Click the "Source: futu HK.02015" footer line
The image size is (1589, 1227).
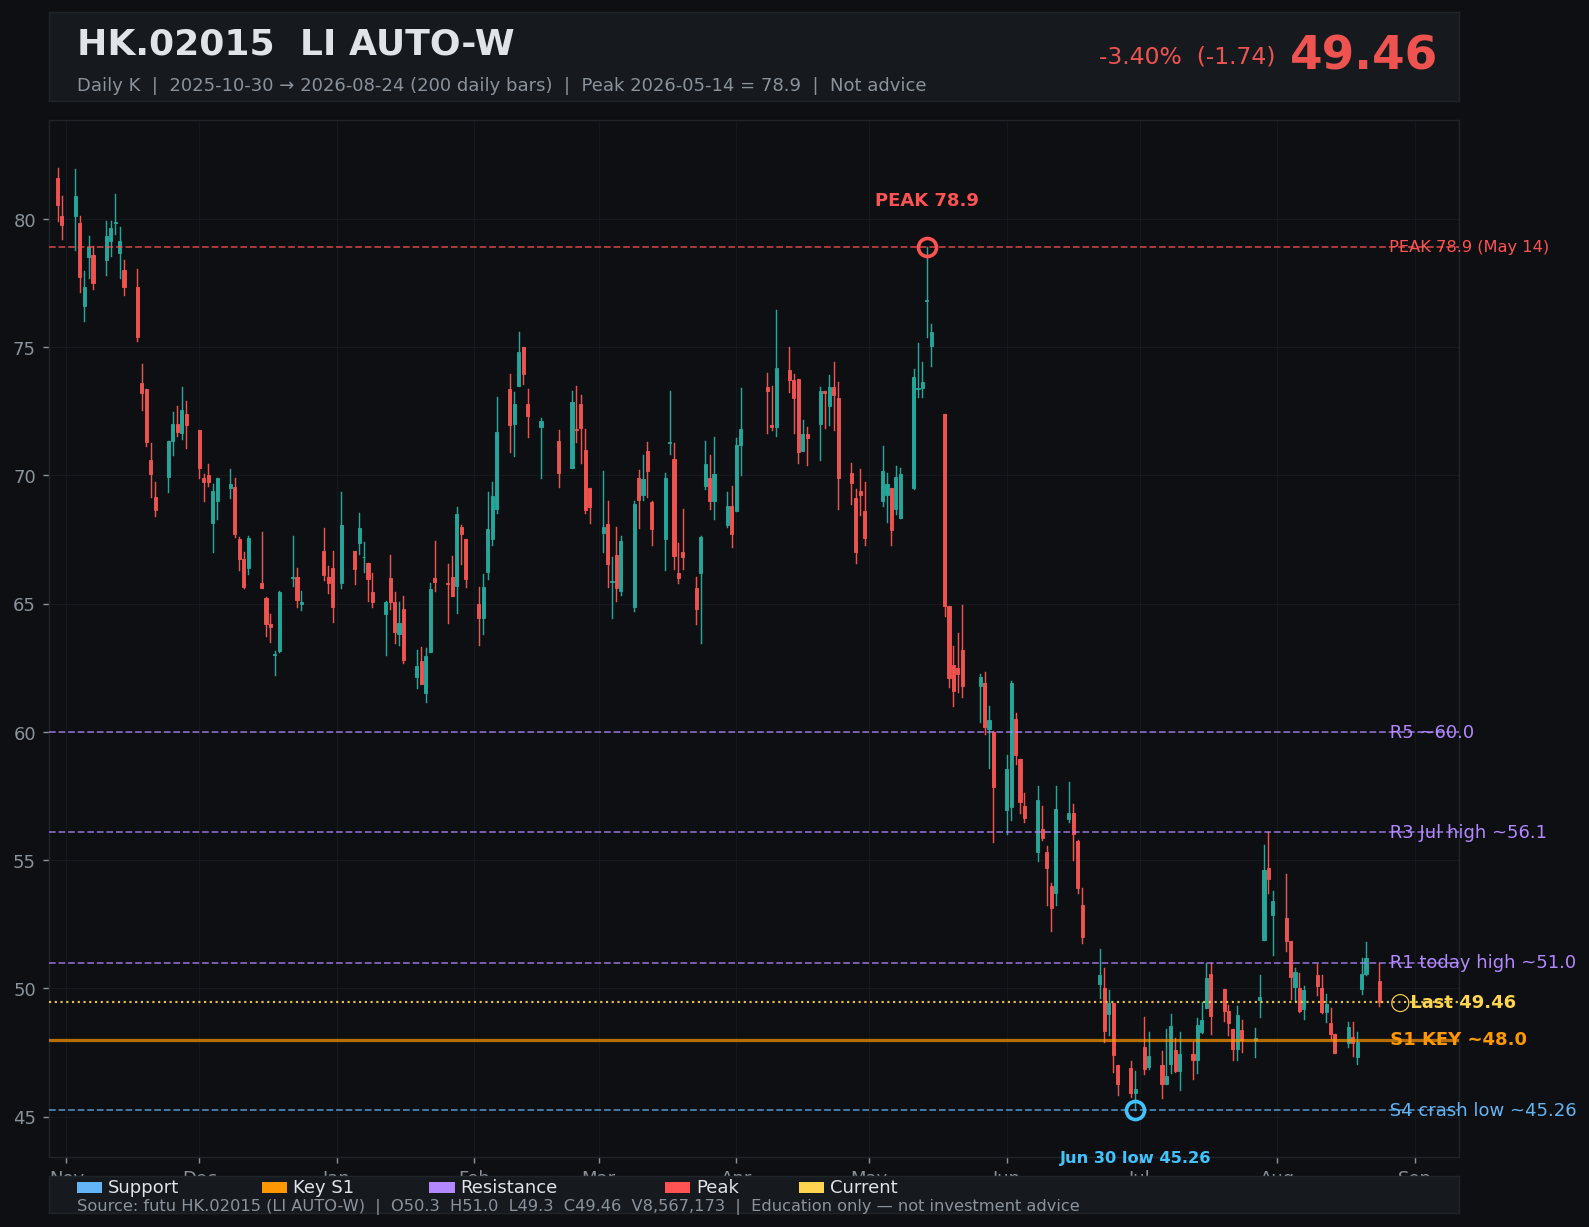coord(578,1206)
